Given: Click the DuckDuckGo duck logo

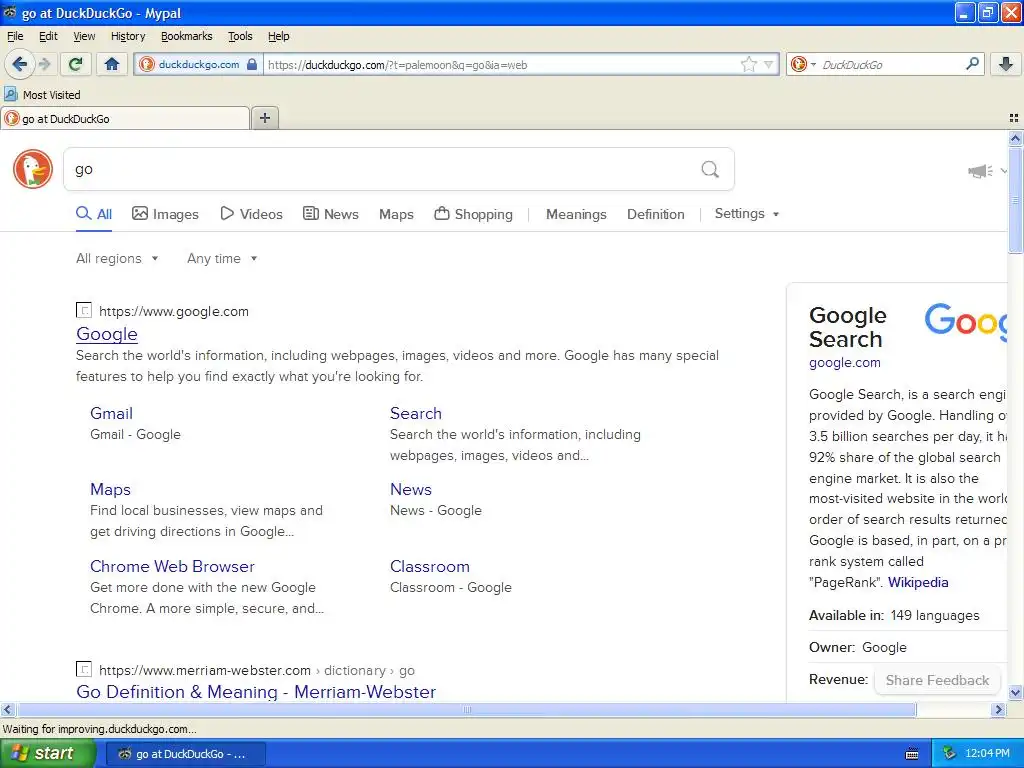Looking at the screenshot, I should pos(33,169).
